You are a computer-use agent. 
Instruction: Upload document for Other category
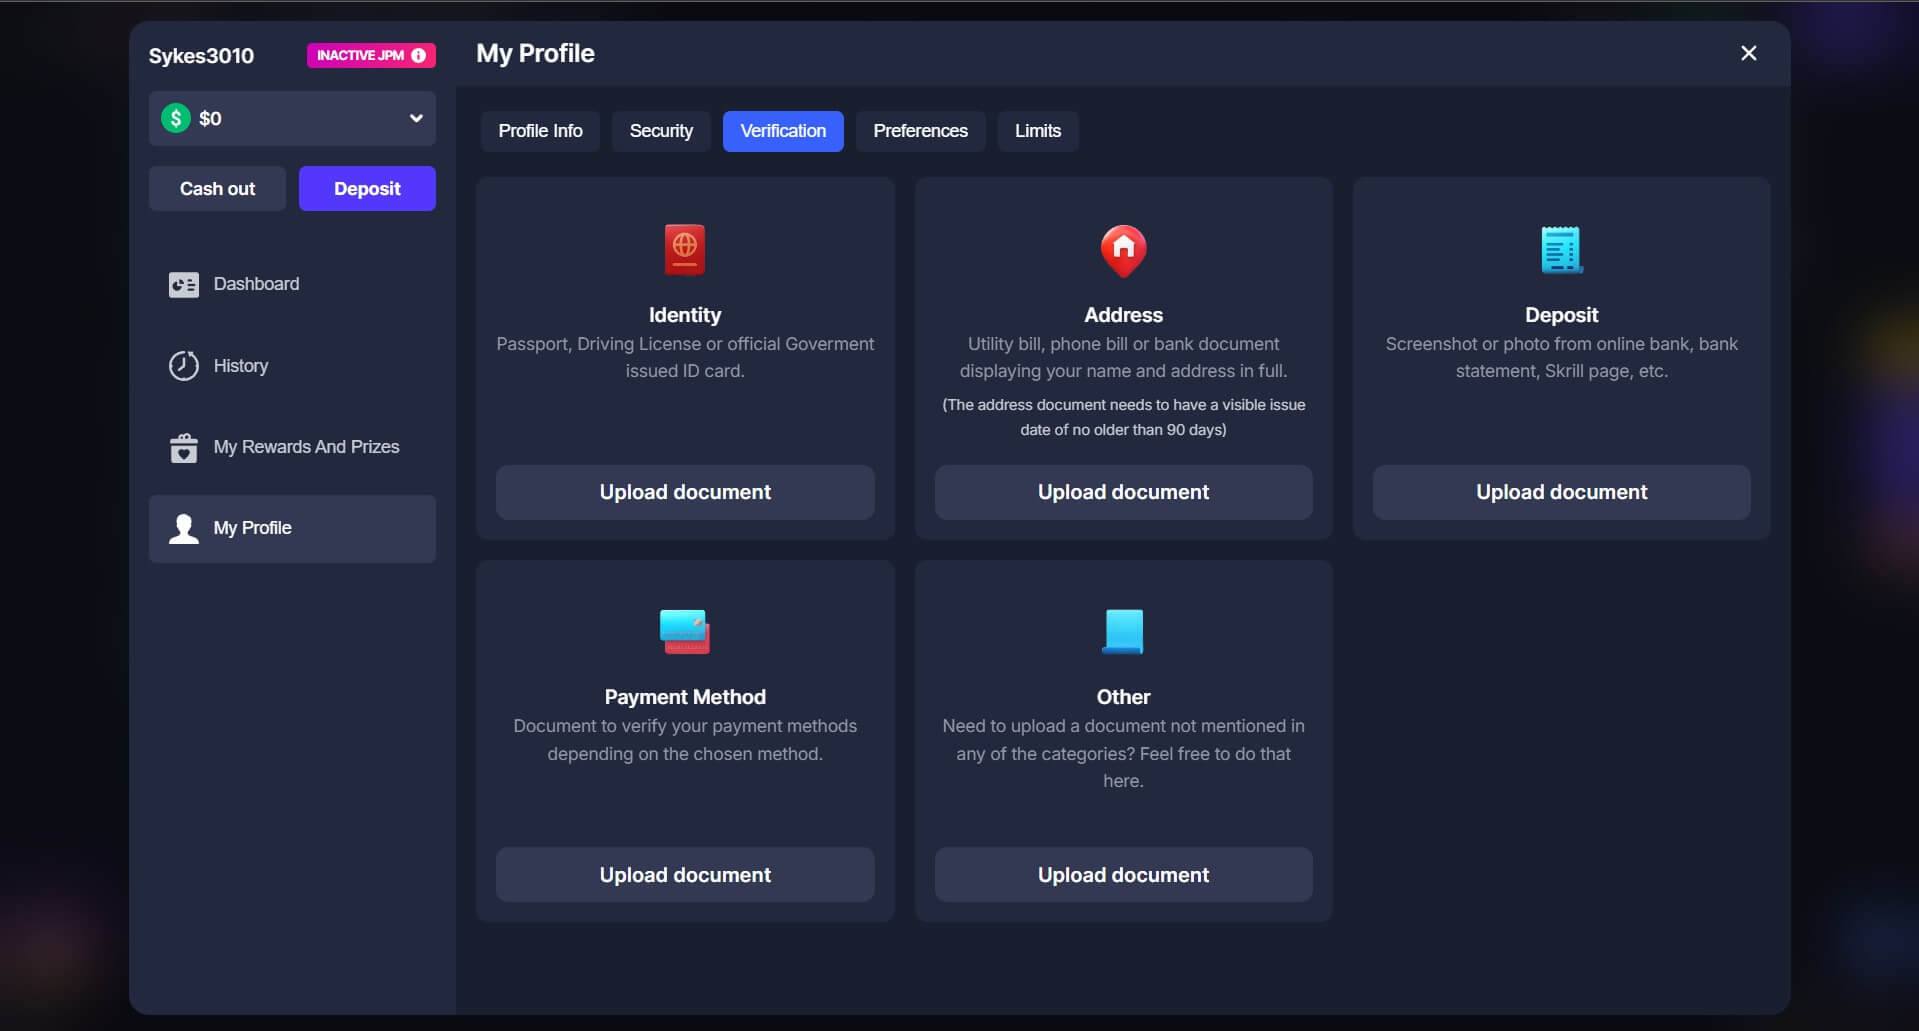(1123, 875)
